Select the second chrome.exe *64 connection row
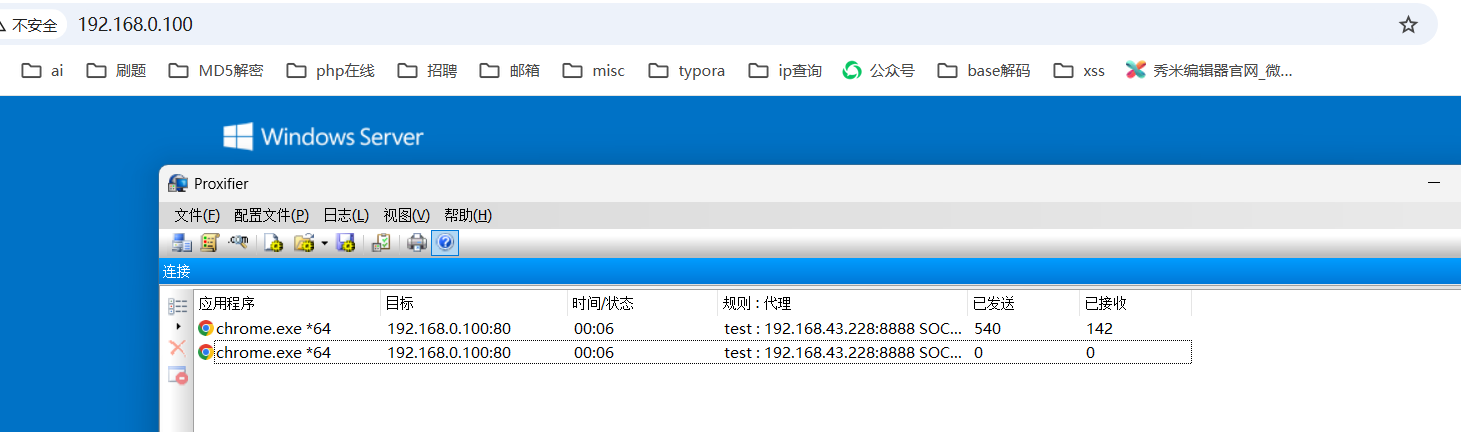 [693, 352]
